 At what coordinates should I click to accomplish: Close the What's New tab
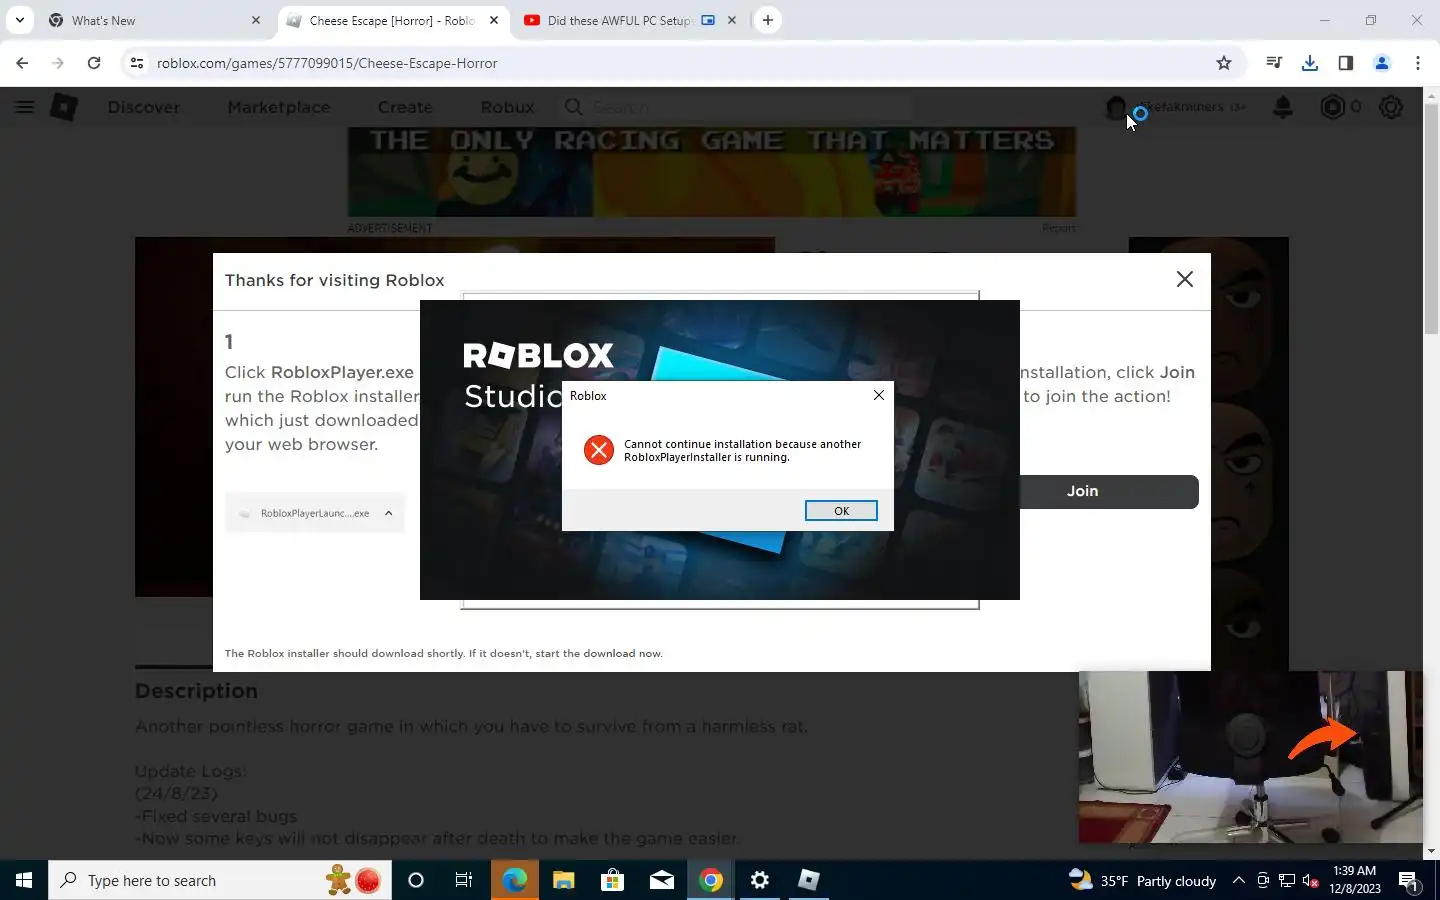[256, 20]
